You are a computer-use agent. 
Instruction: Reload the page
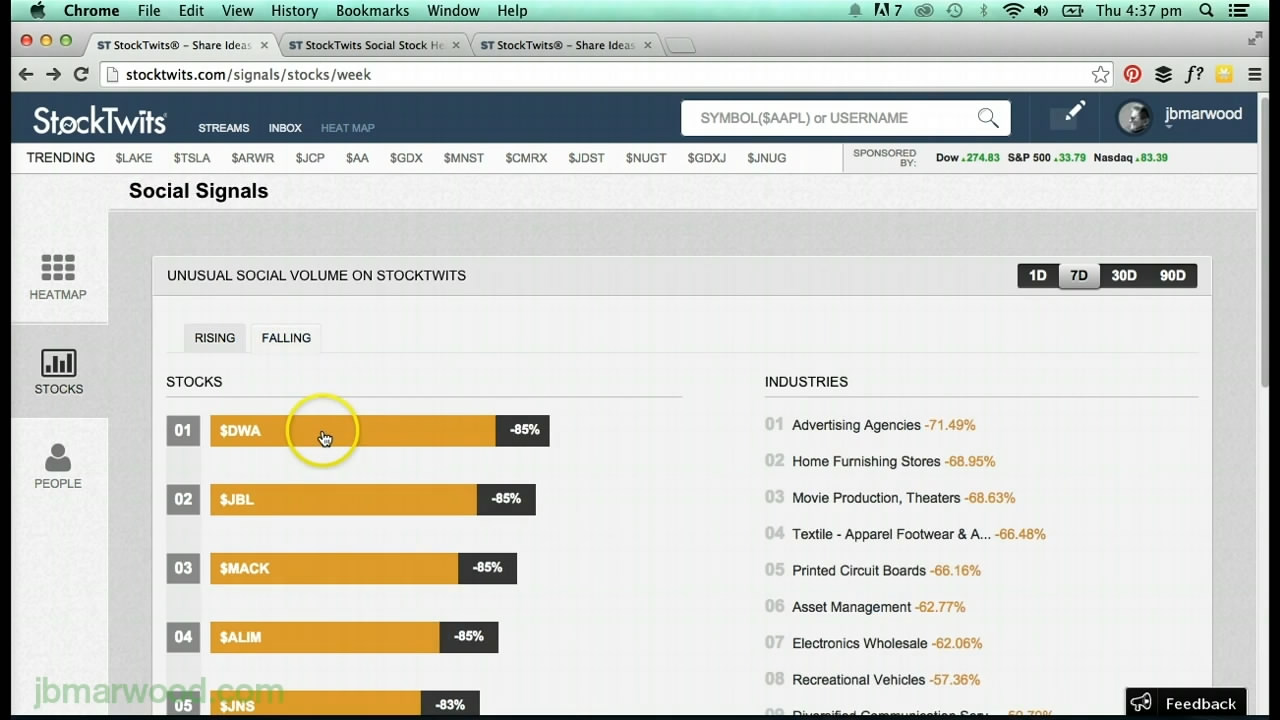point(81,74)
